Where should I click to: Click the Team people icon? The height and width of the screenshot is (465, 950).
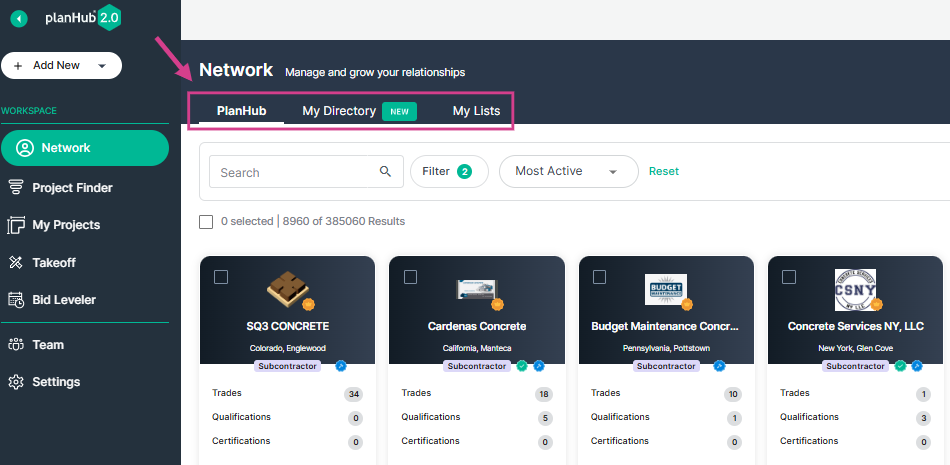tap(15, 344)
